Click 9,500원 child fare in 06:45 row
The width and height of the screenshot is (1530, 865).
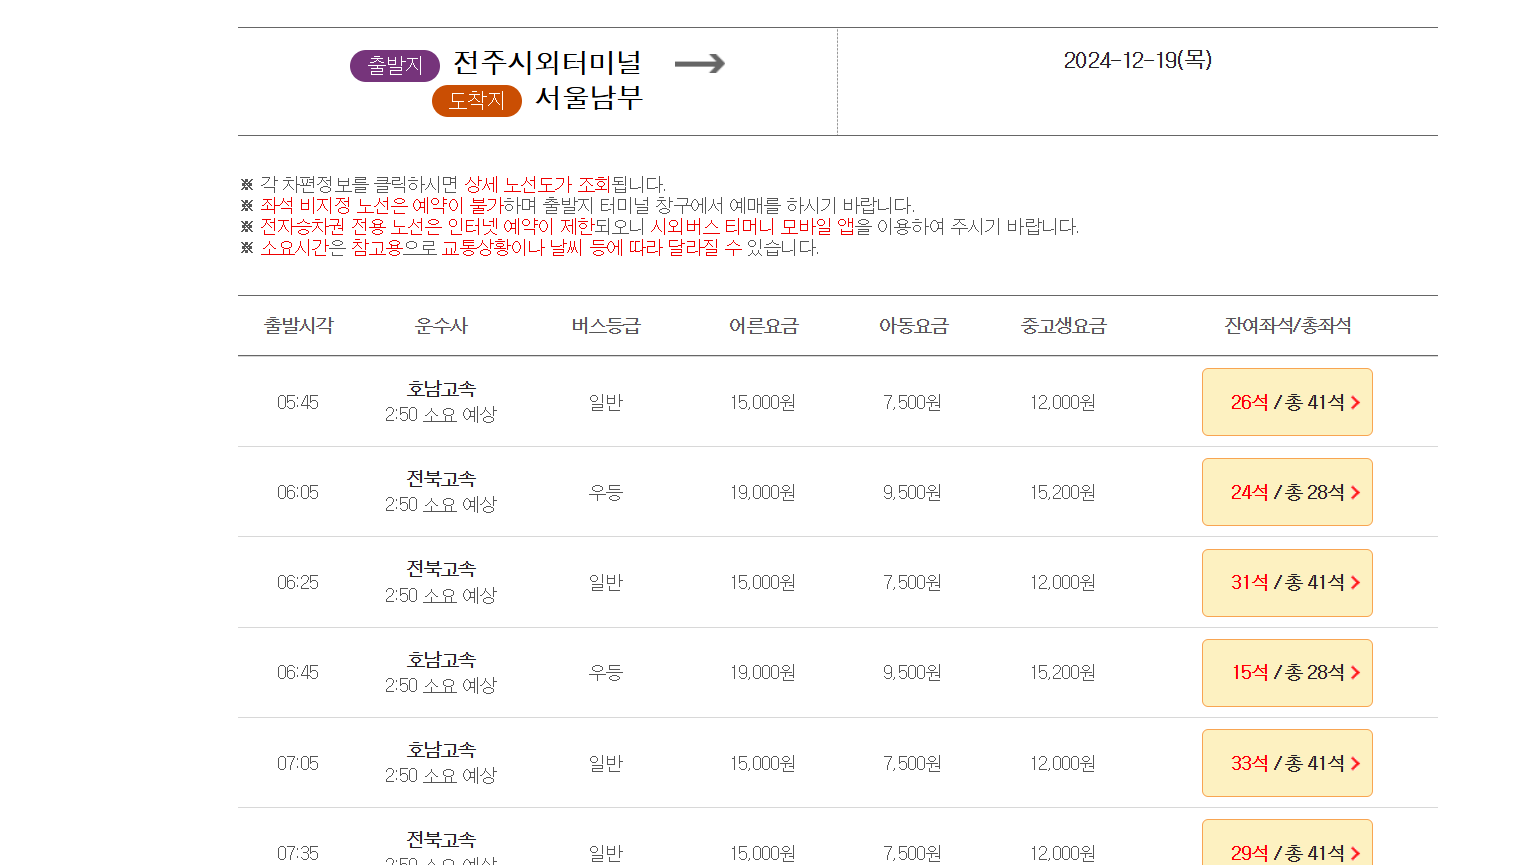[x=913, y=673]
